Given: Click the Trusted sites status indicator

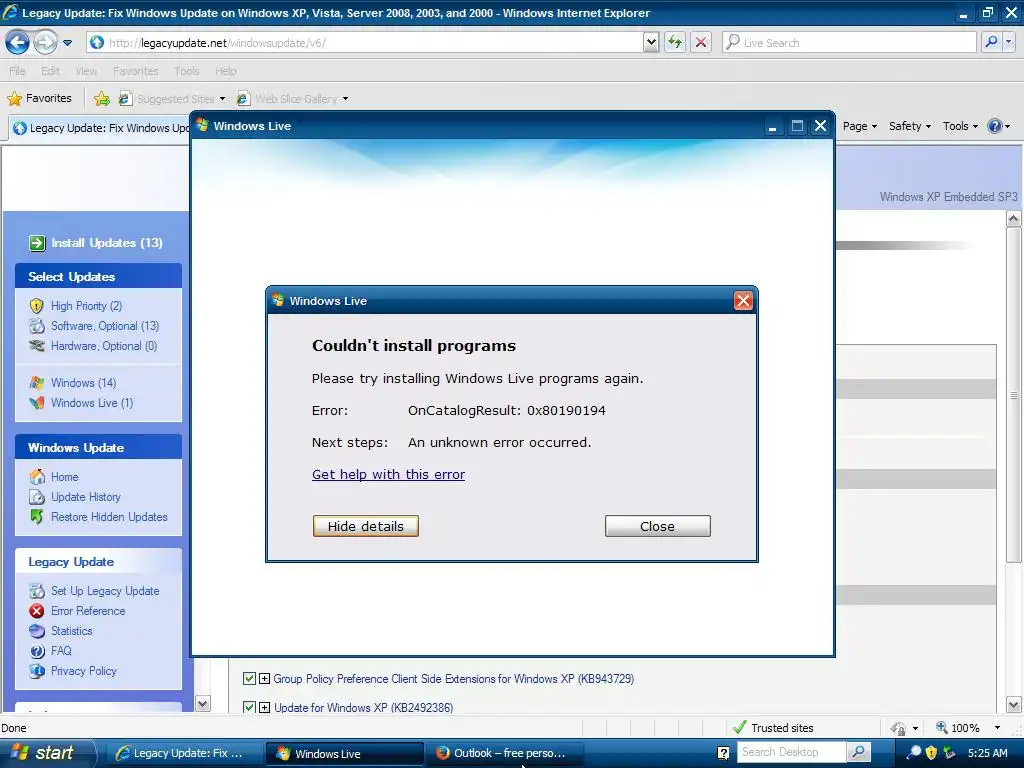Looking at the screenshot, I should [x=774, y=728].
